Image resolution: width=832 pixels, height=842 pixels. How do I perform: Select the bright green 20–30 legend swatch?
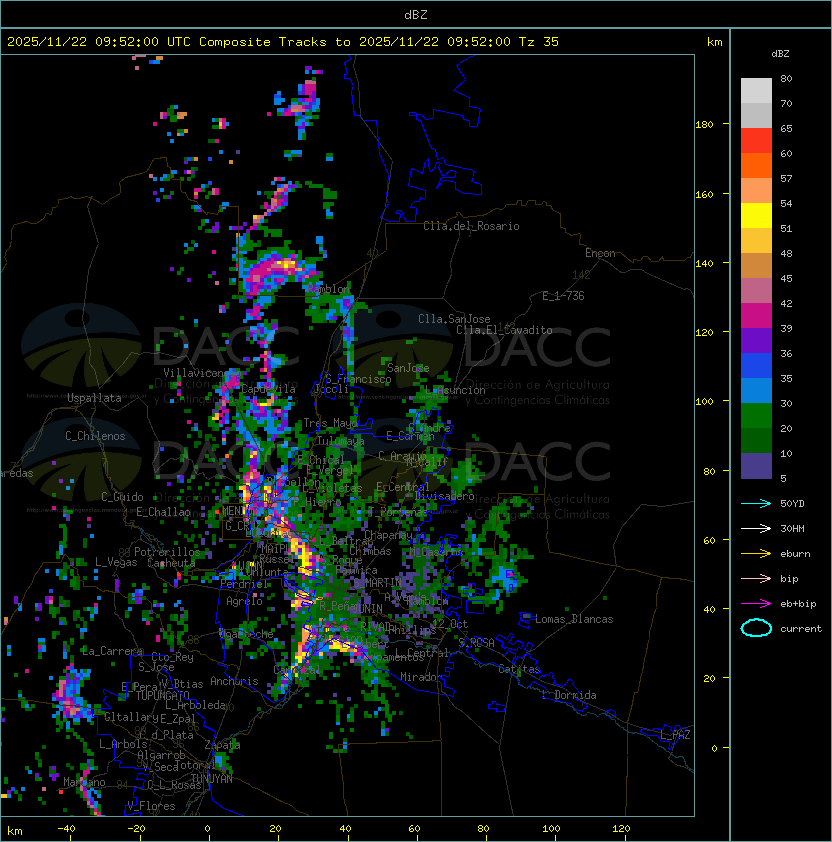tap(756, 416)
